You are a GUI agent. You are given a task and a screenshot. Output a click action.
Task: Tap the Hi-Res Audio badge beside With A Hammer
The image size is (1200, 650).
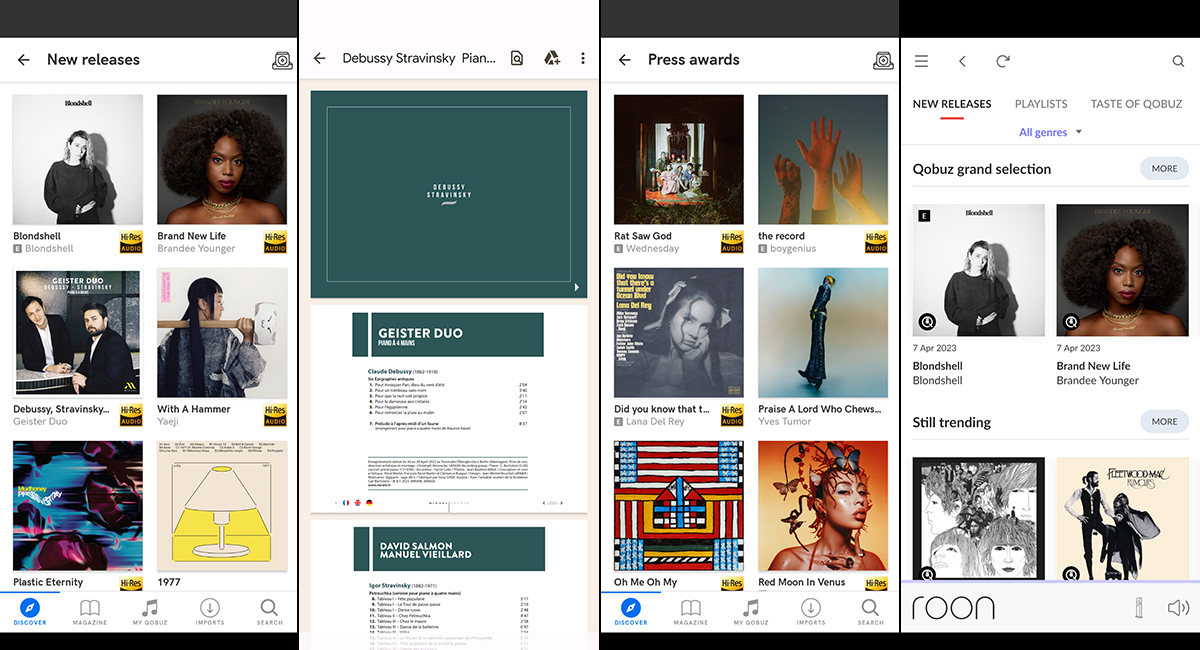point(275,415)
